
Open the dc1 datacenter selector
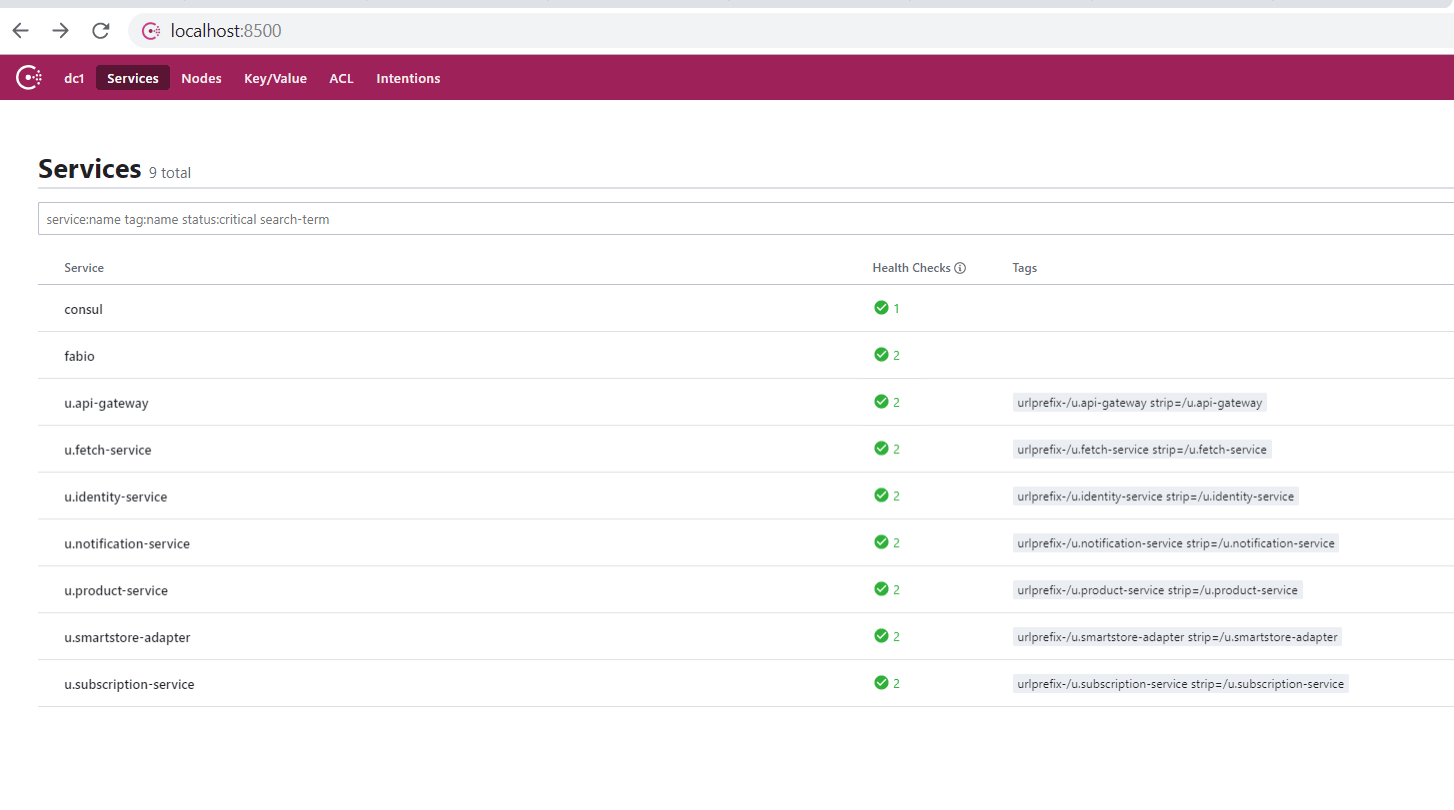pyautogui.click(x=74, y=78)
